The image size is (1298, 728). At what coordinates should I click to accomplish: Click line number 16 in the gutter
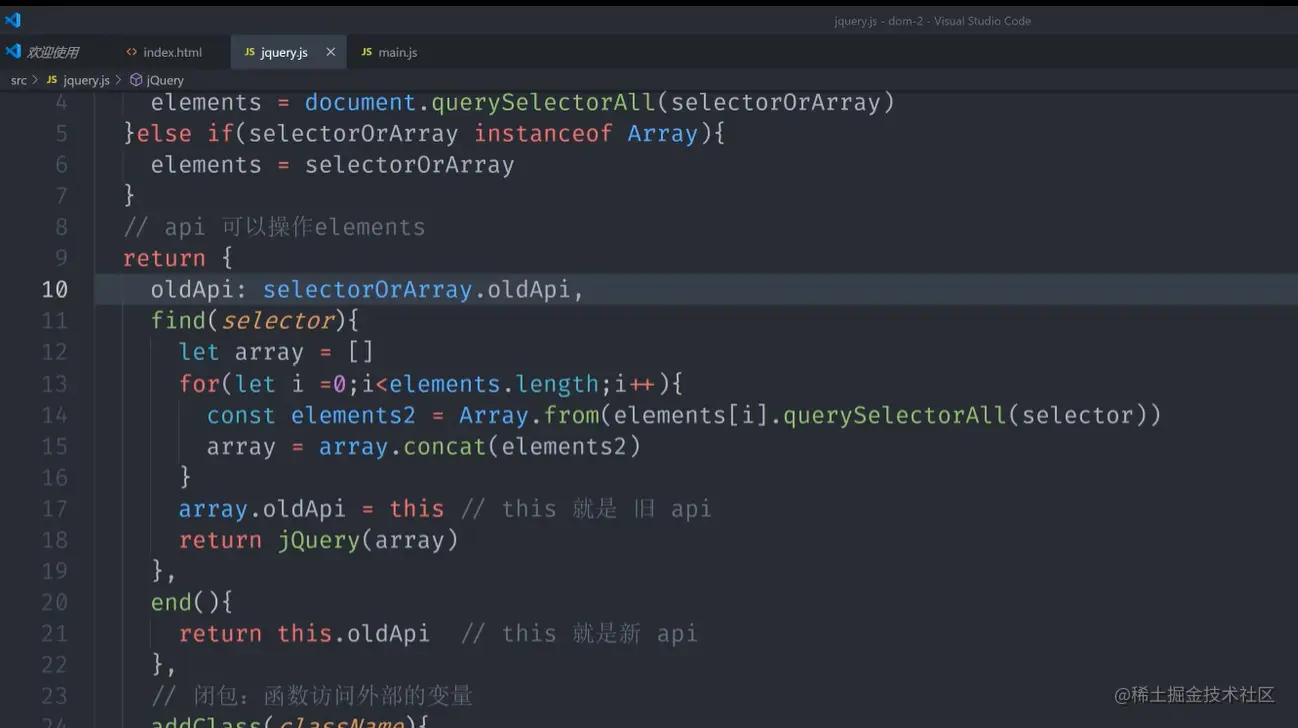point(55,477)
